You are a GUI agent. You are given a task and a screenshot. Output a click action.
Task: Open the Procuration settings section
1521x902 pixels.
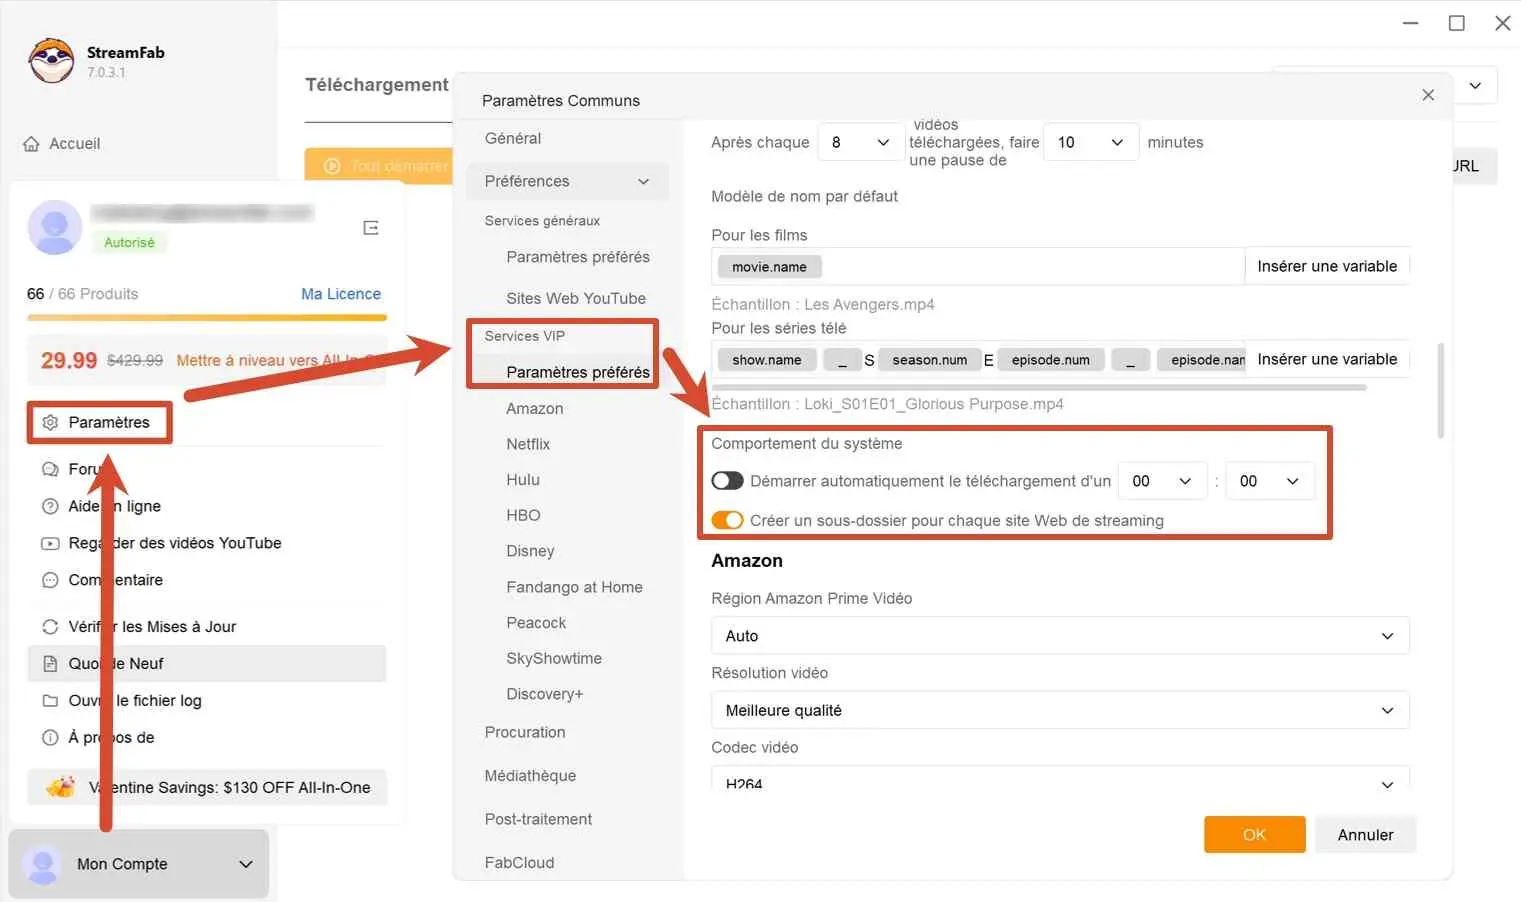click(x=525, y=732)
